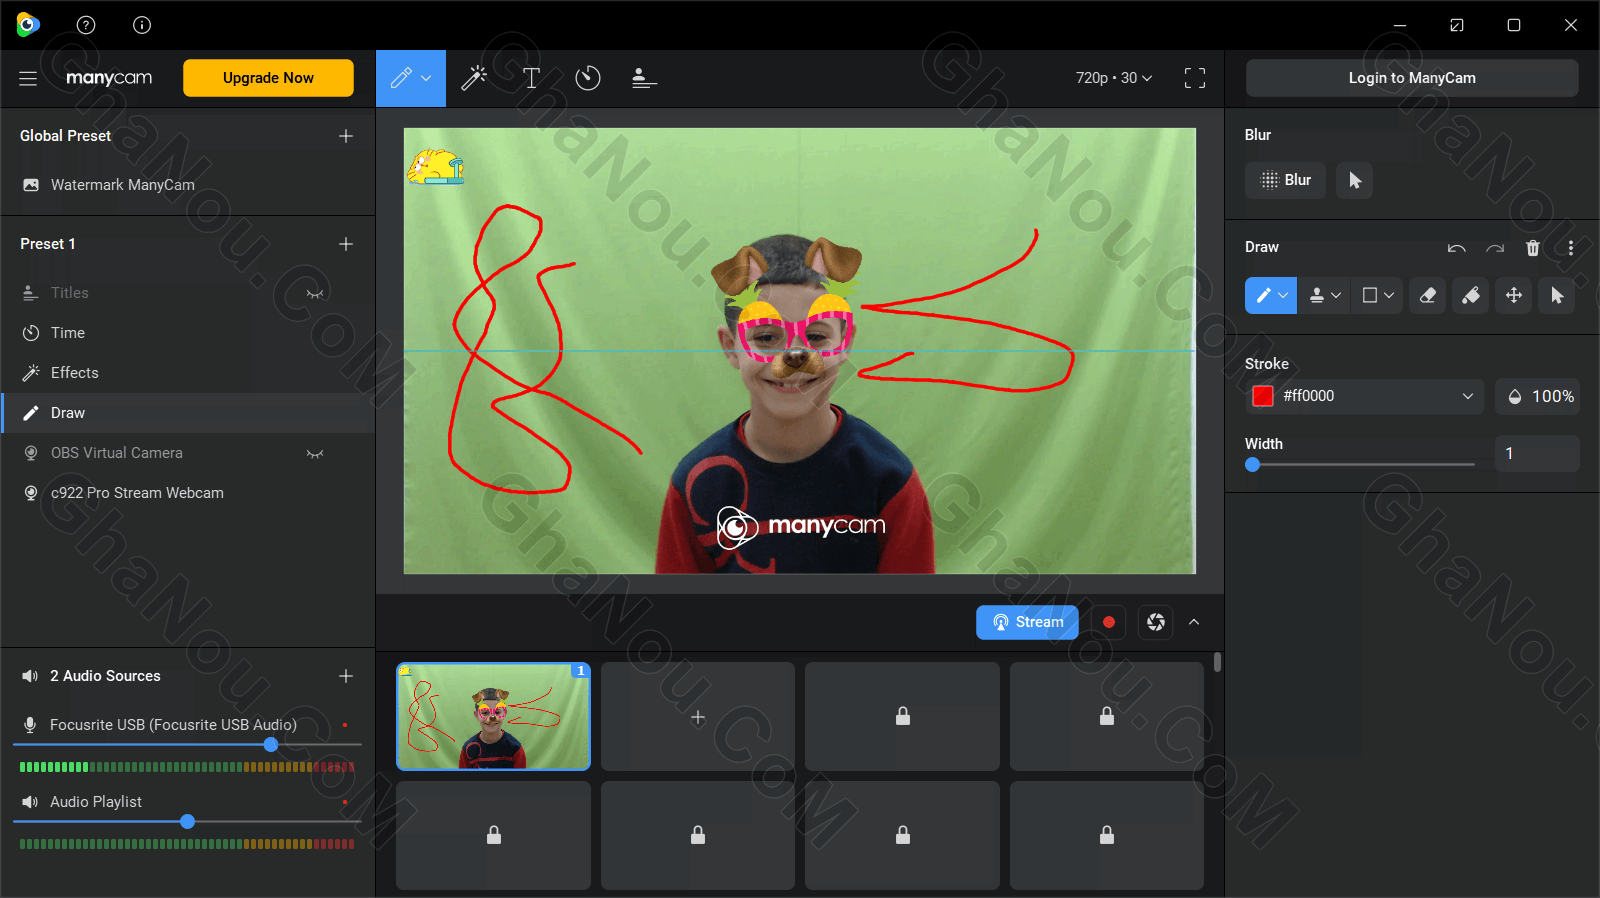Start recording with the red record button
This screenshot has width=1600, height=898.
pos(1108,622)
